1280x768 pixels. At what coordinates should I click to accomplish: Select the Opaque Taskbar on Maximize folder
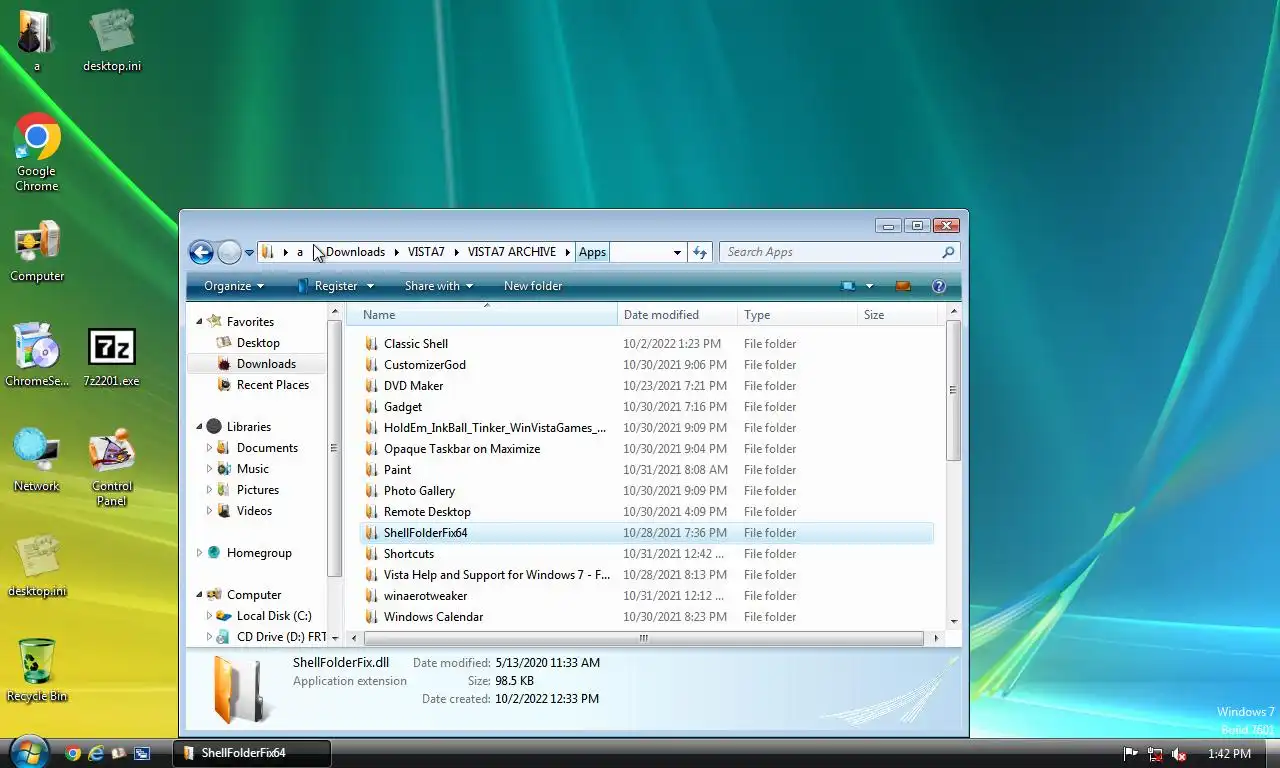click(462, 449)
